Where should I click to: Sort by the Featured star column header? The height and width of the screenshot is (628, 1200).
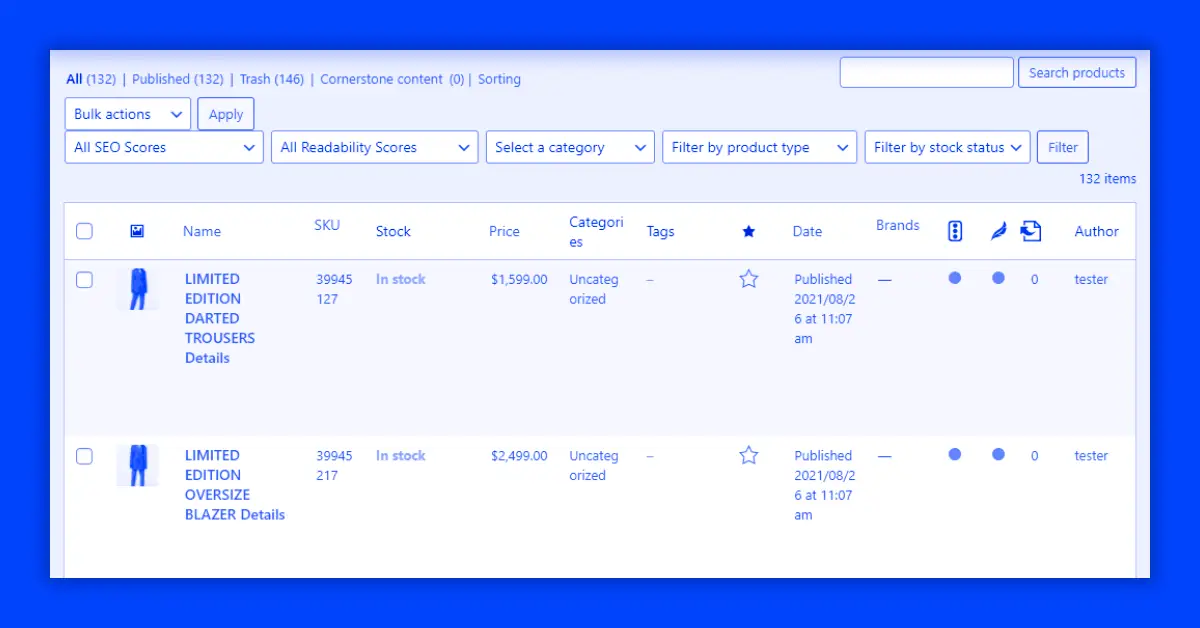[x=748, y=231]
